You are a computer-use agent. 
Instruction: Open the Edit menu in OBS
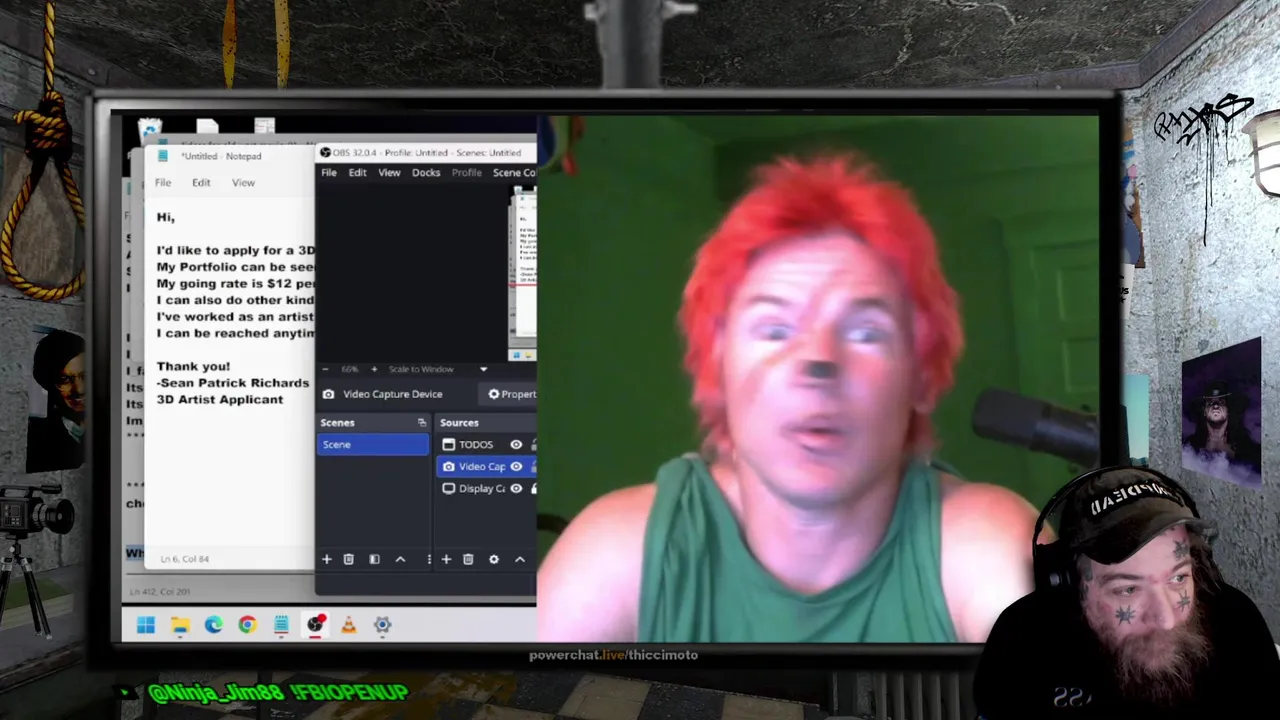[357, 172]
